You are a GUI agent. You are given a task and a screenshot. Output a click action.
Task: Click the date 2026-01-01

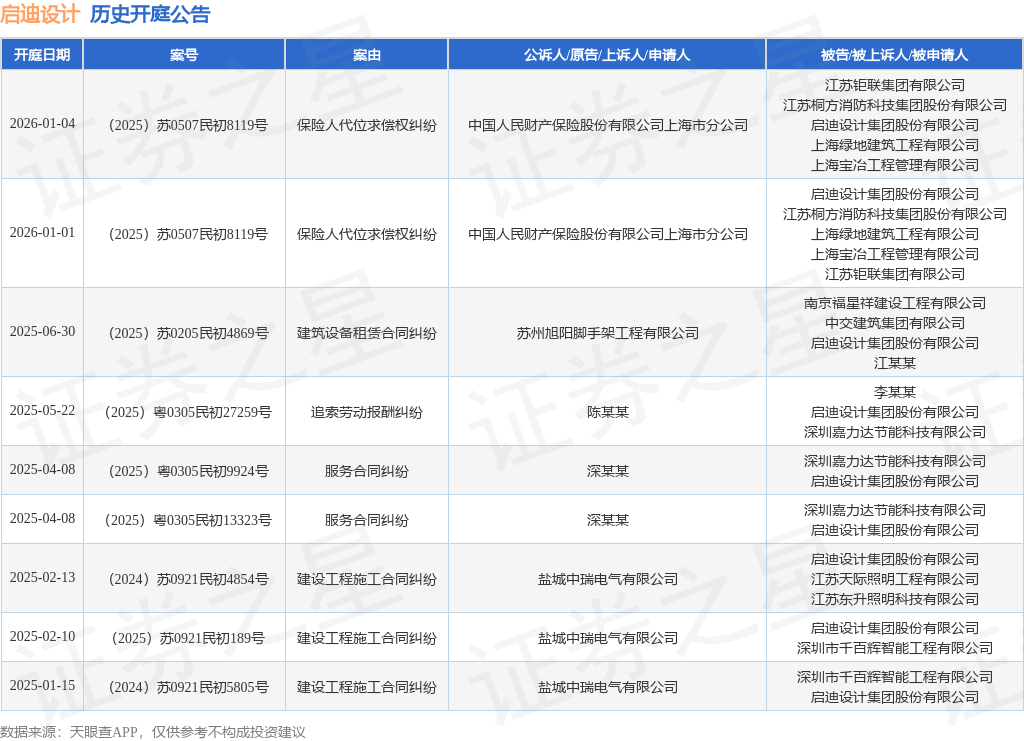click(42, 232)
